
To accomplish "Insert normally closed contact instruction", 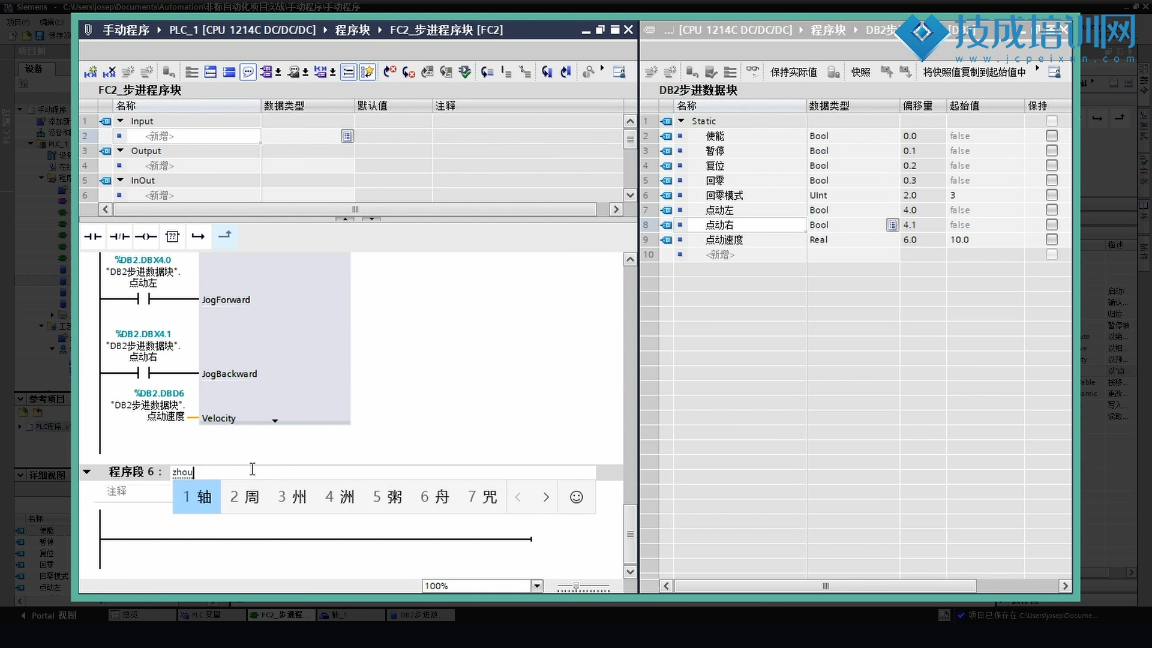I will click(x=119, y=236).
